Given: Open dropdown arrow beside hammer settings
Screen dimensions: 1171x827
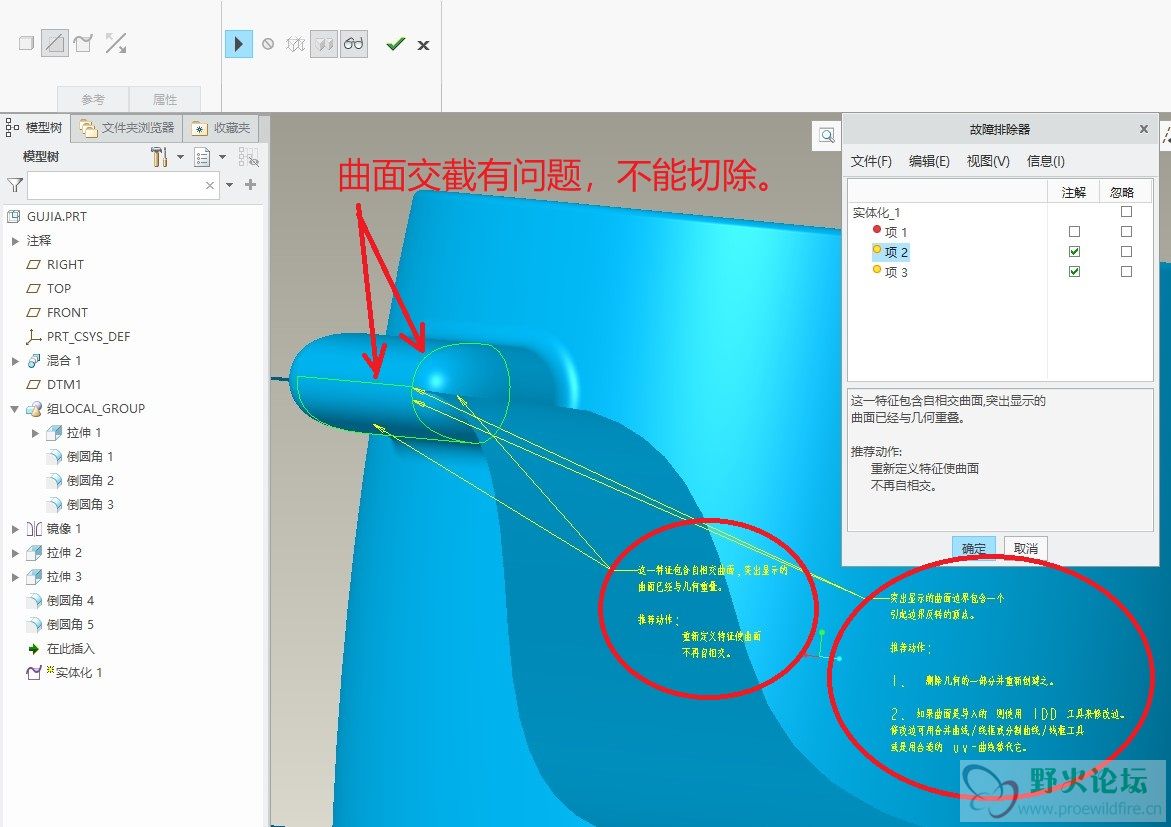Looking at the screenshot, I should click(x=180, y=157).
